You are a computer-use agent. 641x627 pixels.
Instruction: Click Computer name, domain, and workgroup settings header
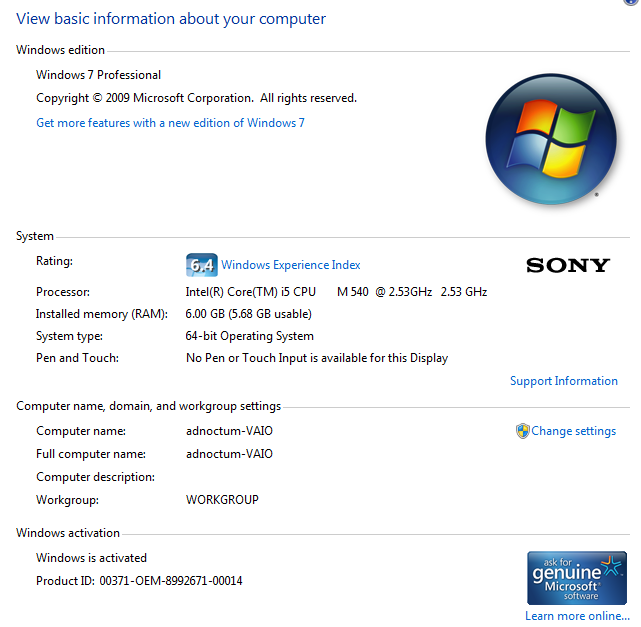click(x=148, y=406)
